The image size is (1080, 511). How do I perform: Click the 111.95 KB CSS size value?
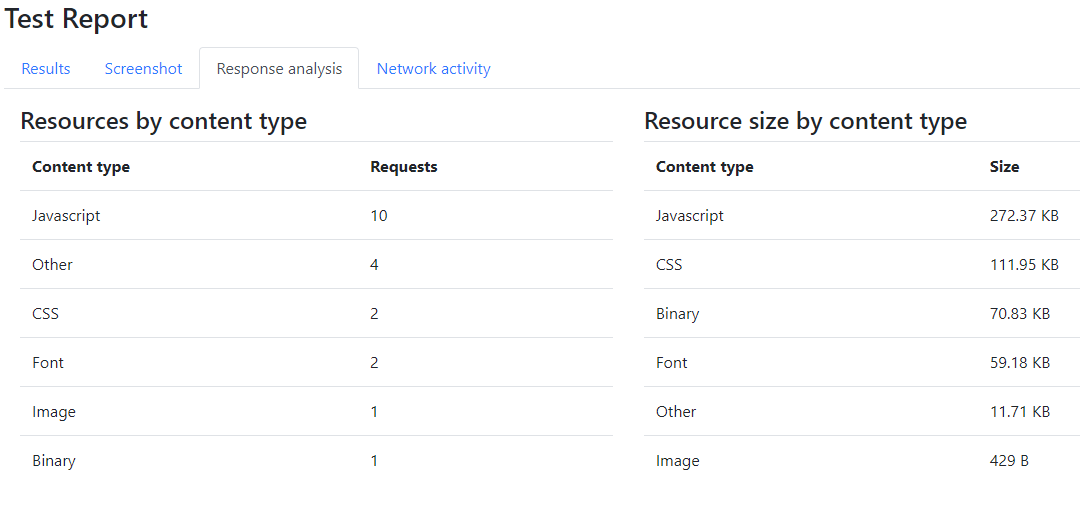[x=1024, y=264]
